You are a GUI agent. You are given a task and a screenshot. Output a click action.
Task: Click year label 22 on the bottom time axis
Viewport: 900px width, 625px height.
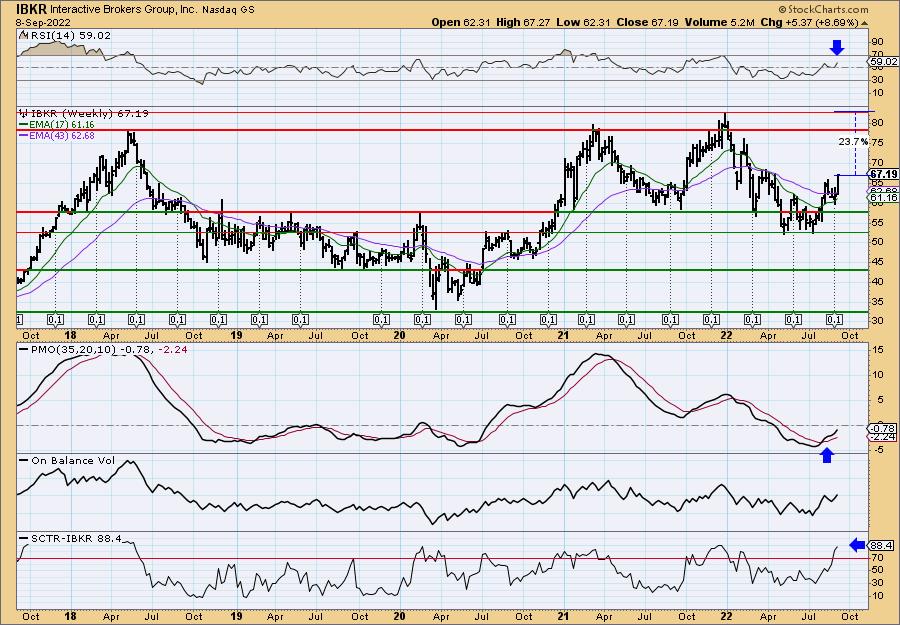click(x=727, y=616)
